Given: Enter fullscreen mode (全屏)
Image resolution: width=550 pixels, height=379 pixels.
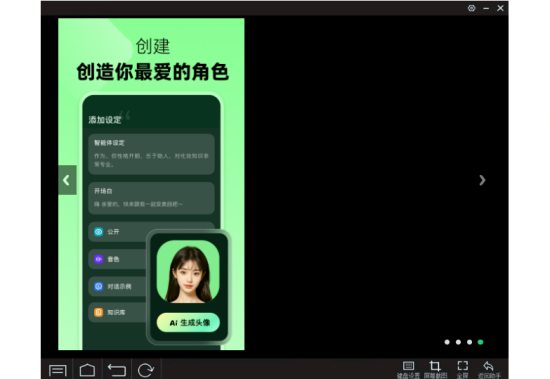Looking at the screenshot, I should [463, 370].
